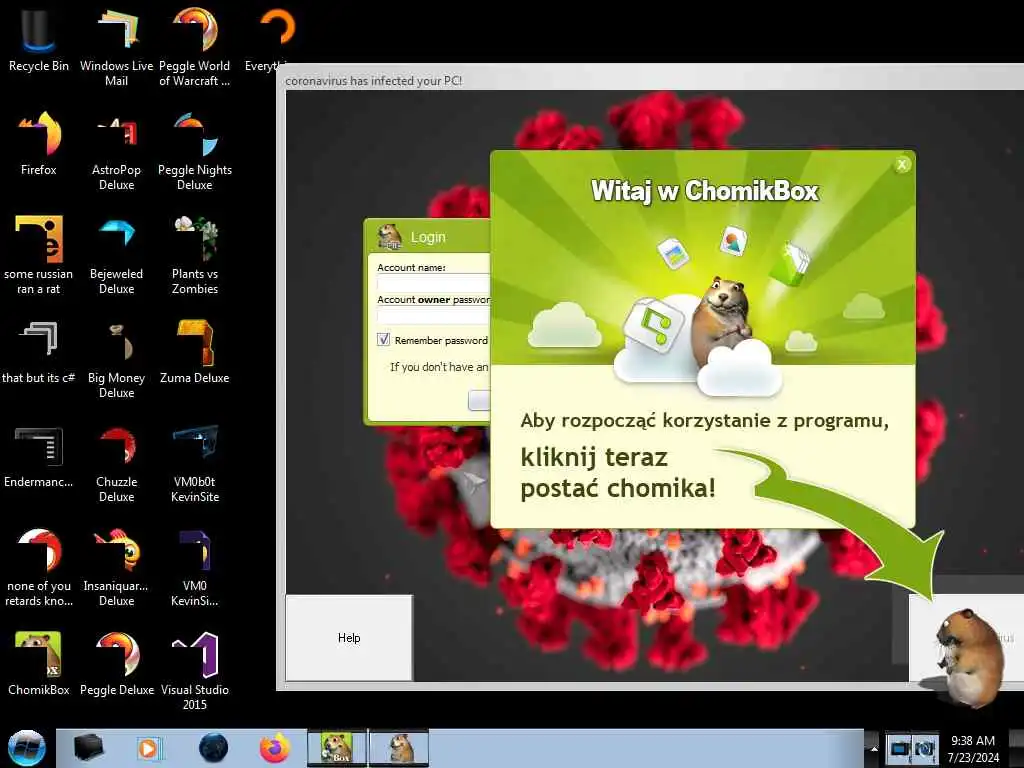Select Peggle Nights Deluxe icon
Screen dimensions: 1024x768
[x=195, y=152]
